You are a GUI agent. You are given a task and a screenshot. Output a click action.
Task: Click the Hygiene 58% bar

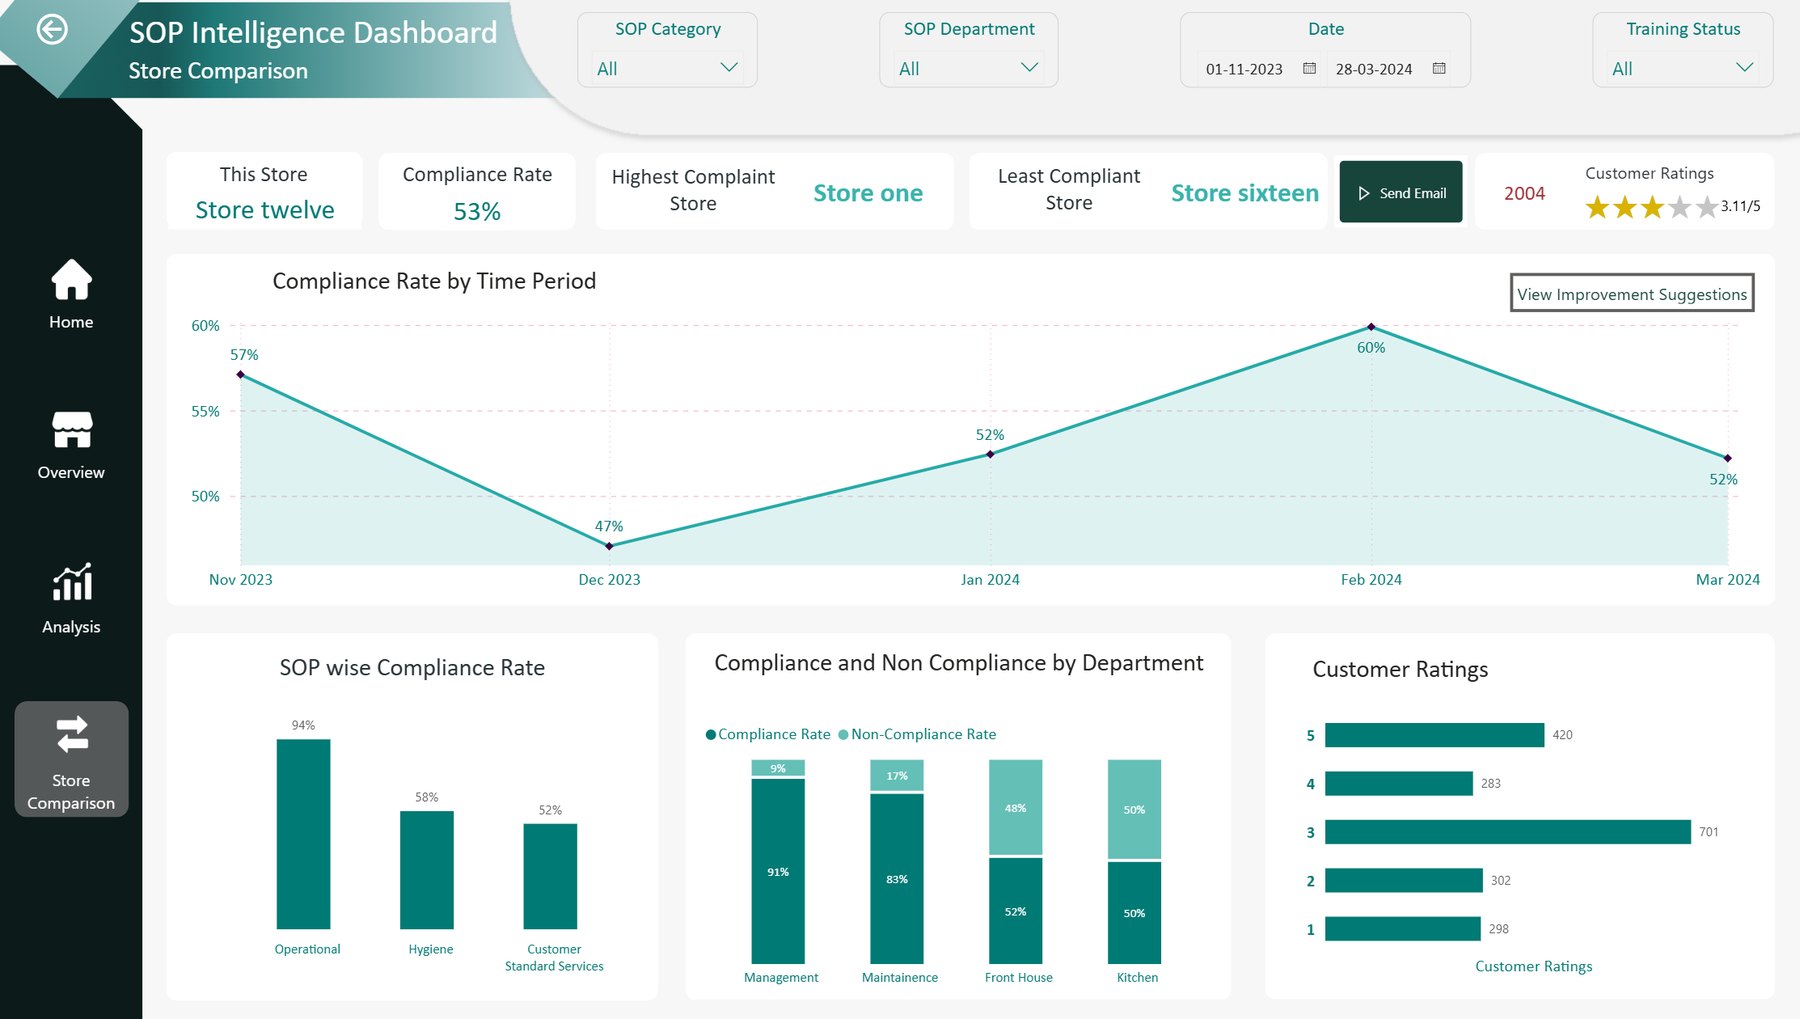tap(427, 870)
